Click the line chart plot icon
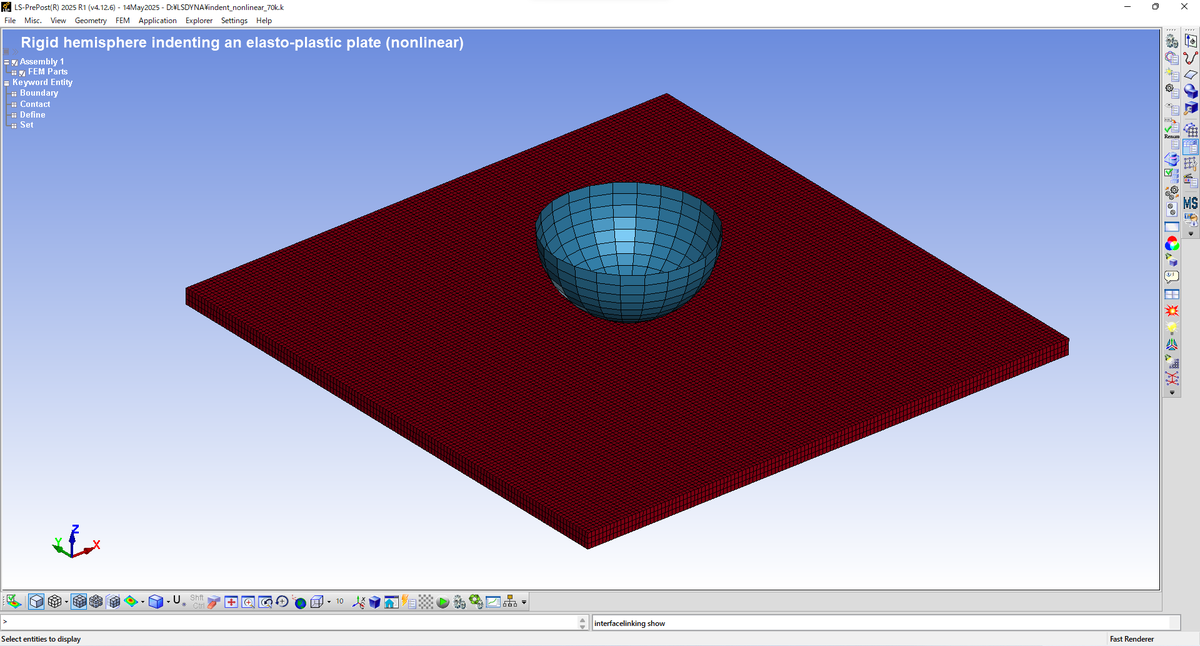1200x646 pixels. pyautogui.click(x=494, y=602)
